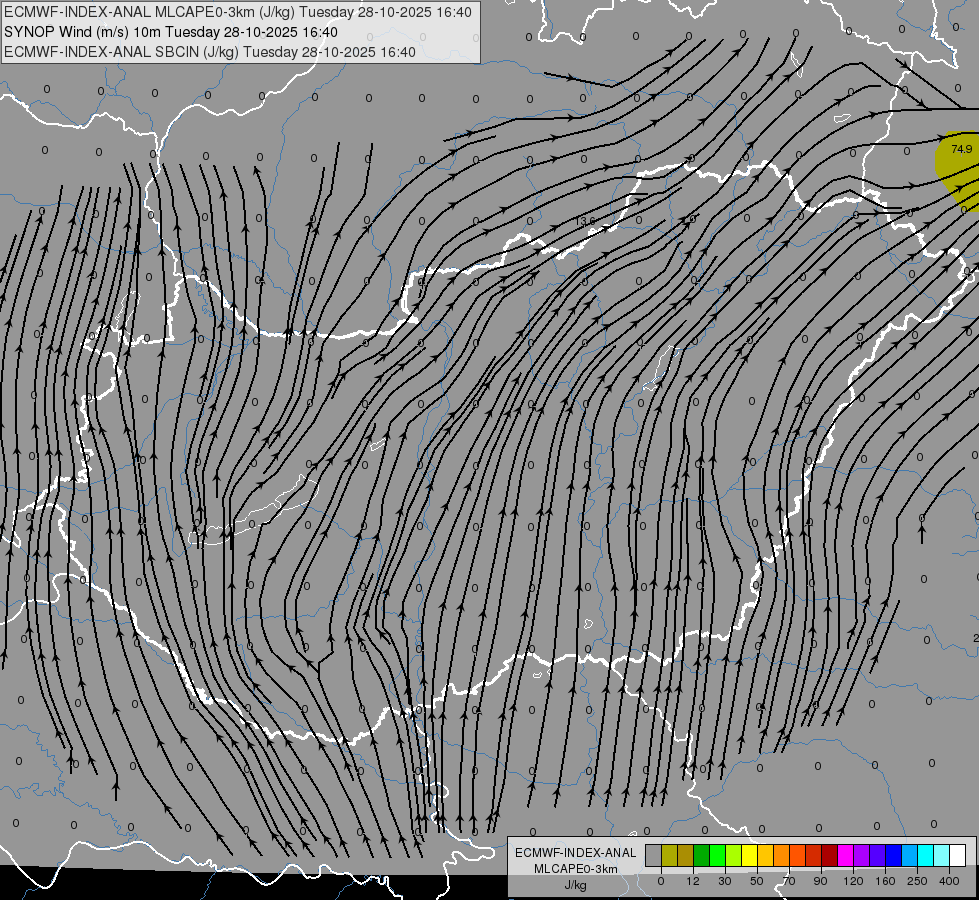Pick the cyan legend swatch
This screenshot has width=979, height=900.
(927, 855)
